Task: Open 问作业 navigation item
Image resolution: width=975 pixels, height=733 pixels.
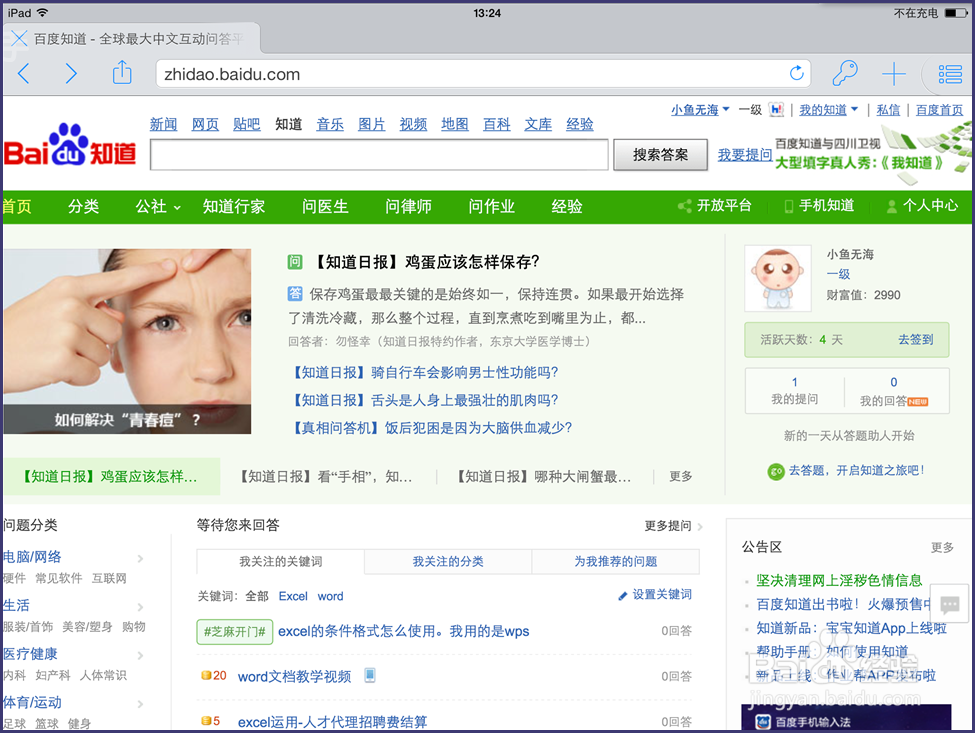Action: point(491,206)
